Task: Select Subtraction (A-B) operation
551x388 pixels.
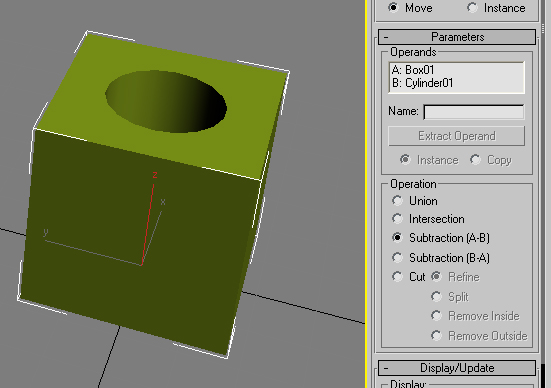Action: coord(397,238)
